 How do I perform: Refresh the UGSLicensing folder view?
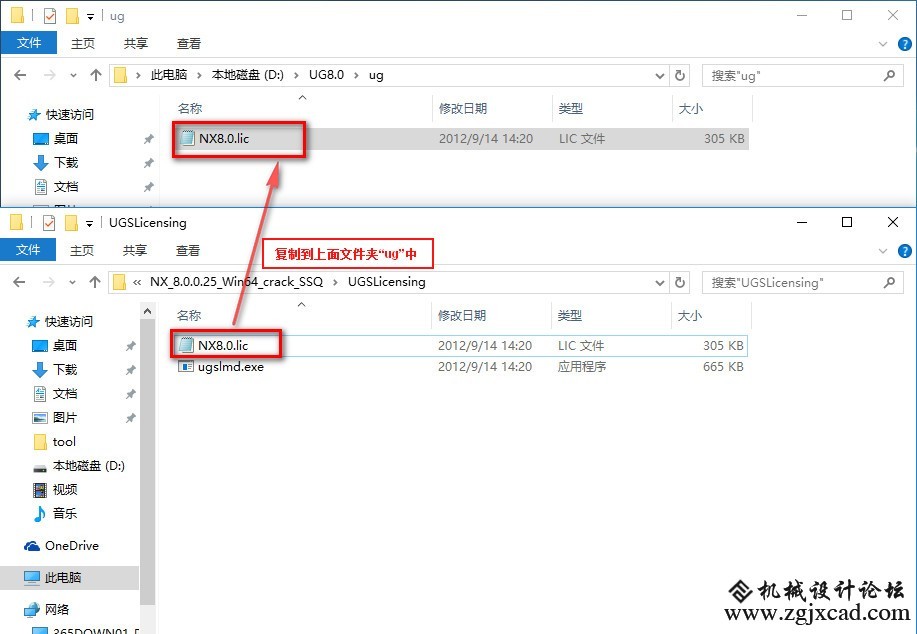pos(680,282)
